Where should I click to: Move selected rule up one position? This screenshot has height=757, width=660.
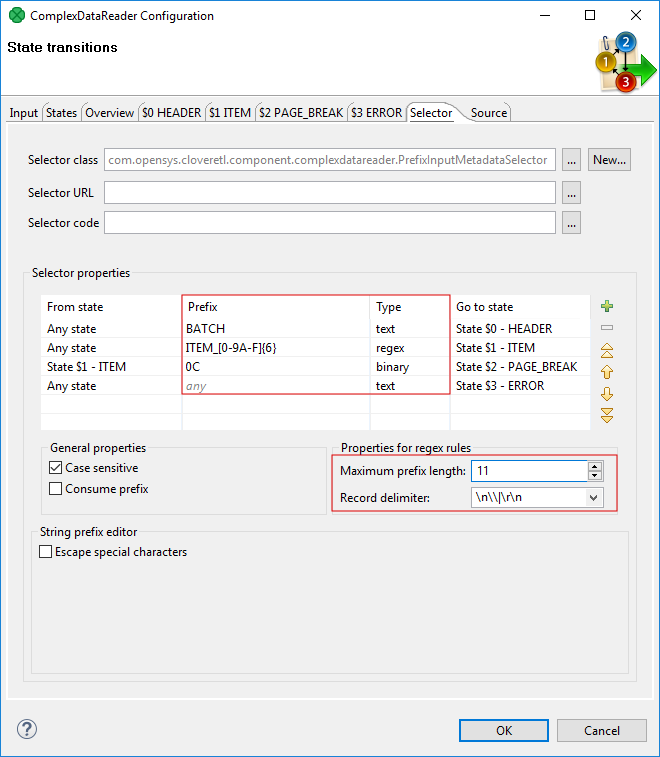(607, 372)
